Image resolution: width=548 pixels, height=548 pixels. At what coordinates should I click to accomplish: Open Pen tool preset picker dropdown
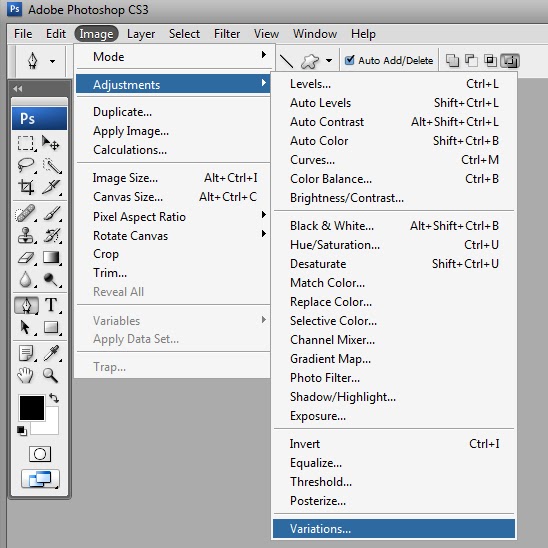click(52, 61)
